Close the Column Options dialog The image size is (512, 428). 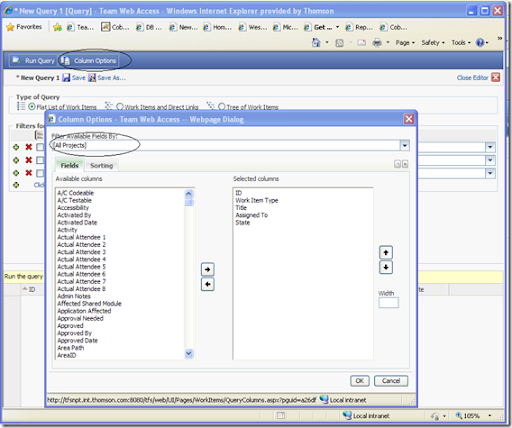pos(409,119)
